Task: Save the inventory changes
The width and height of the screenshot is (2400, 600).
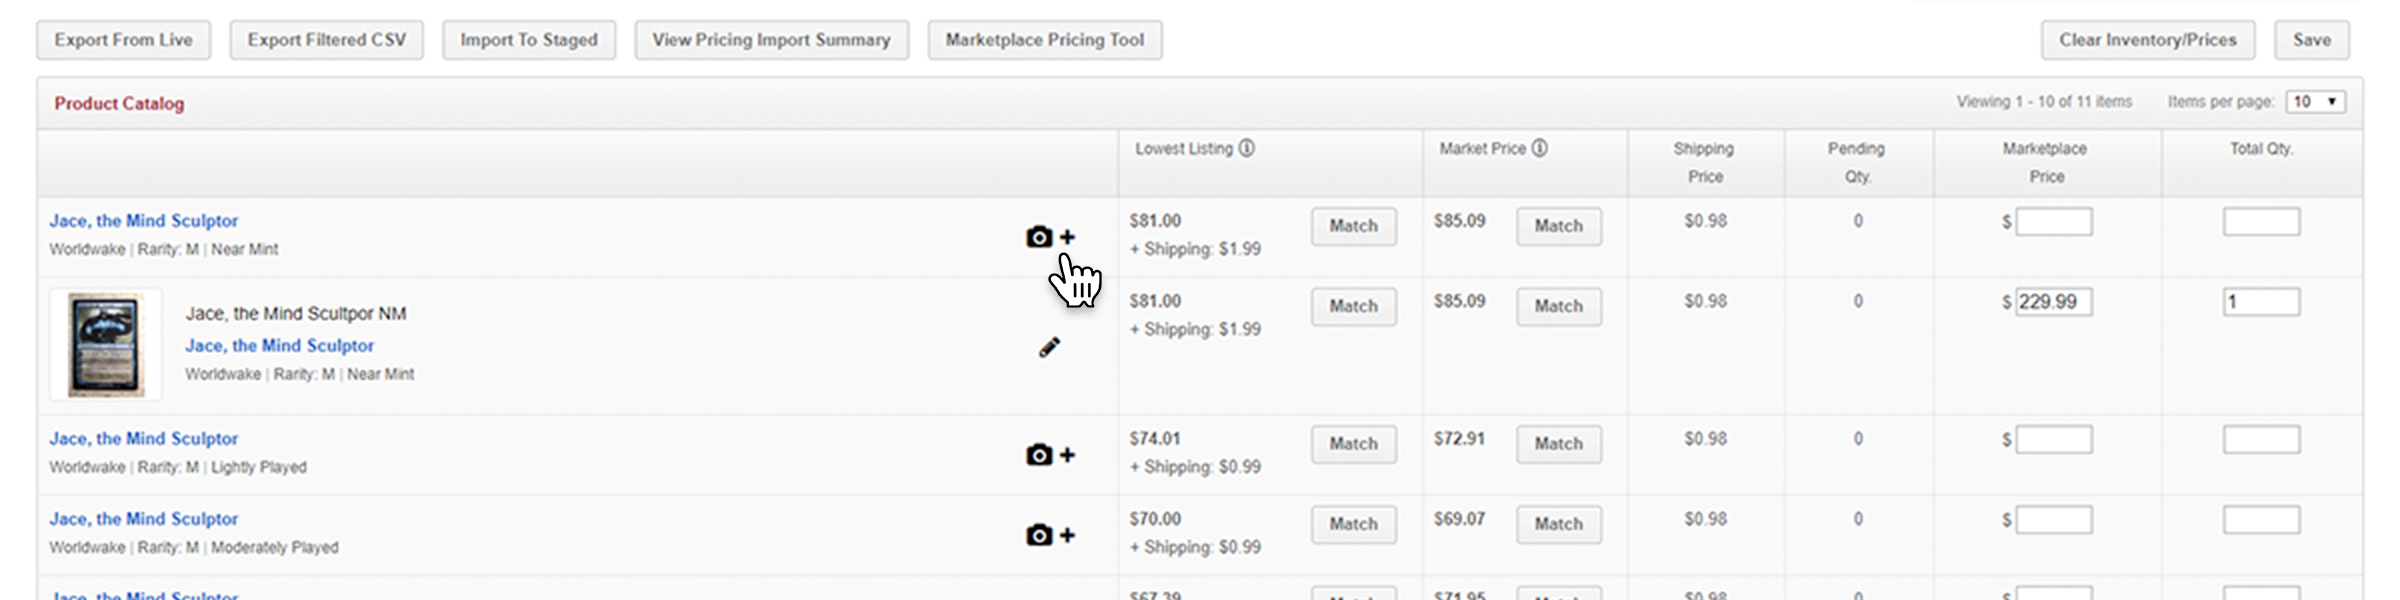Action: 2311,40
